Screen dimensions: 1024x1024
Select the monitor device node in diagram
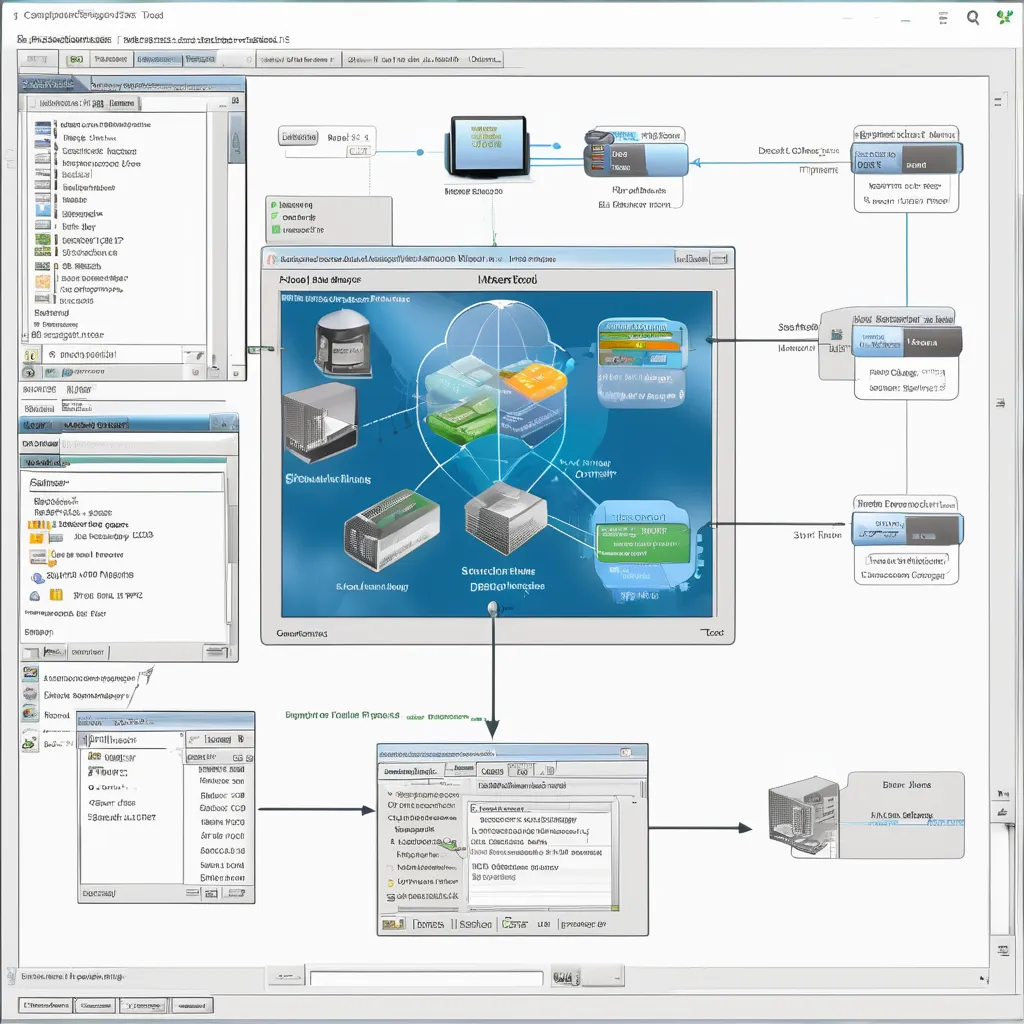pos(487,147)
